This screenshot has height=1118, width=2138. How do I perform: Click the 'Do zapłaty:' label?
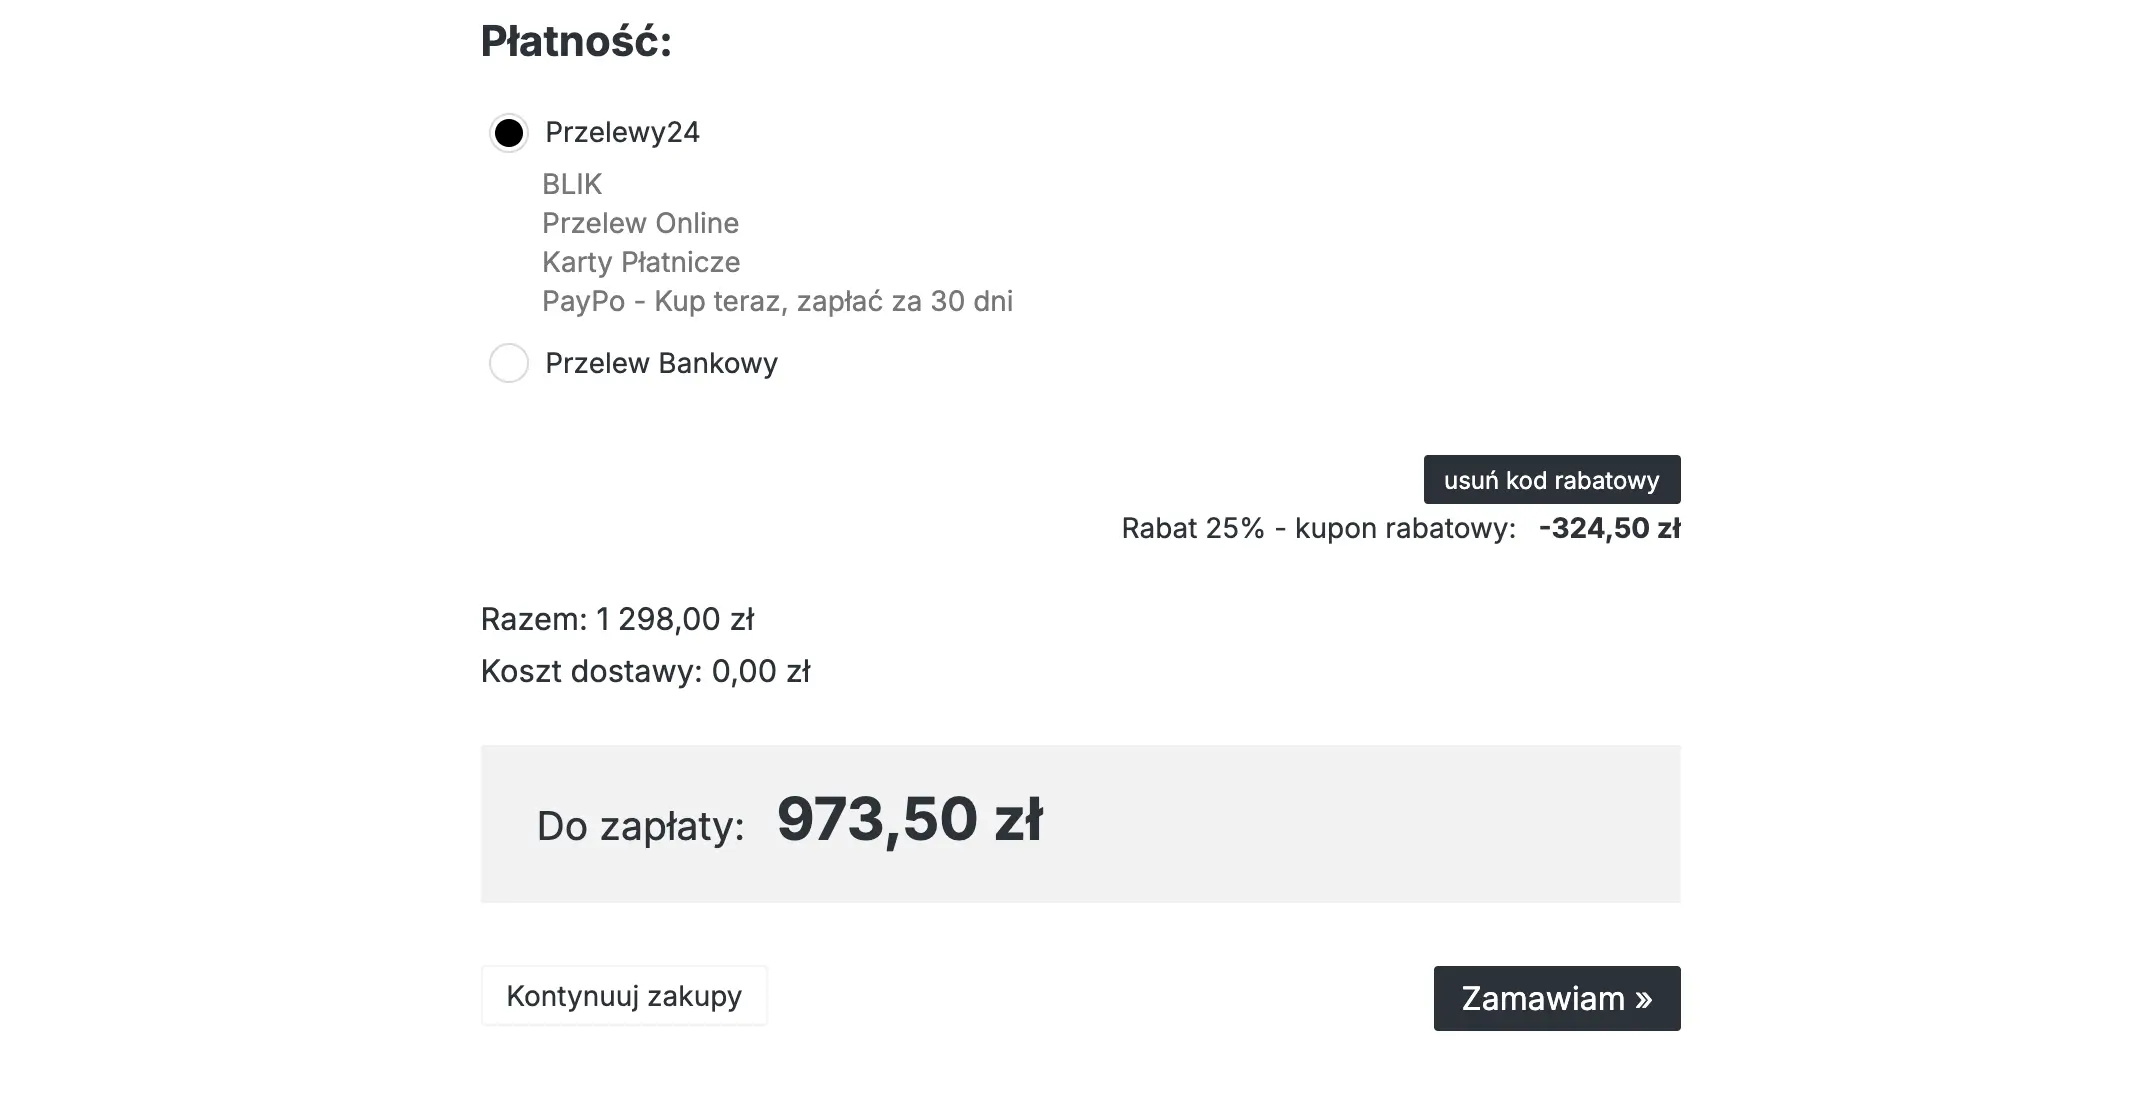640,826
